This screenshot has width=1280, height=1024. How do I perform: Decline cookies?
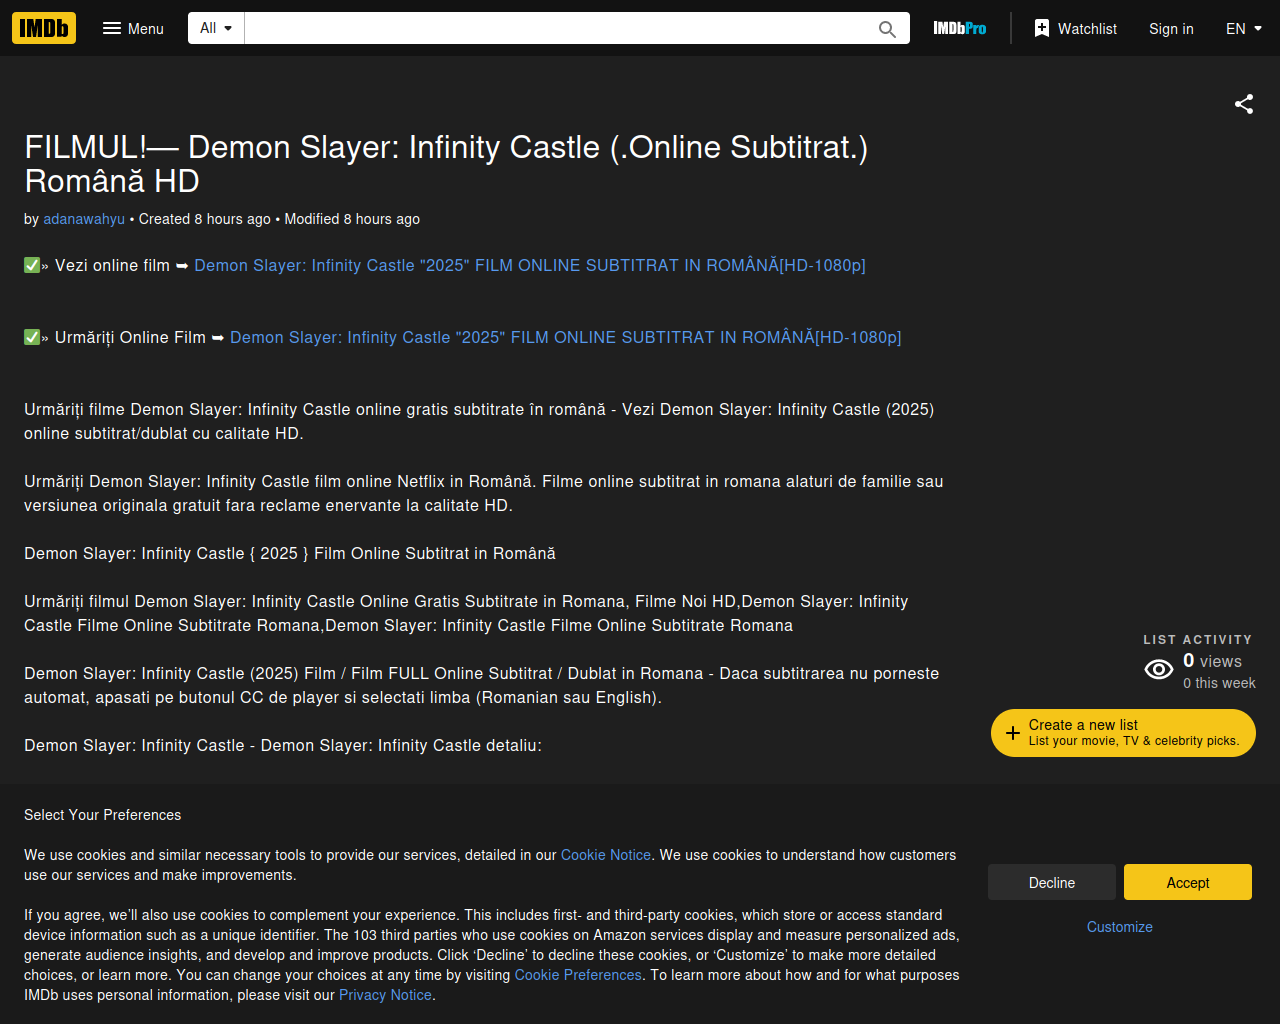pyautogui.click(x=1052, y=882)
